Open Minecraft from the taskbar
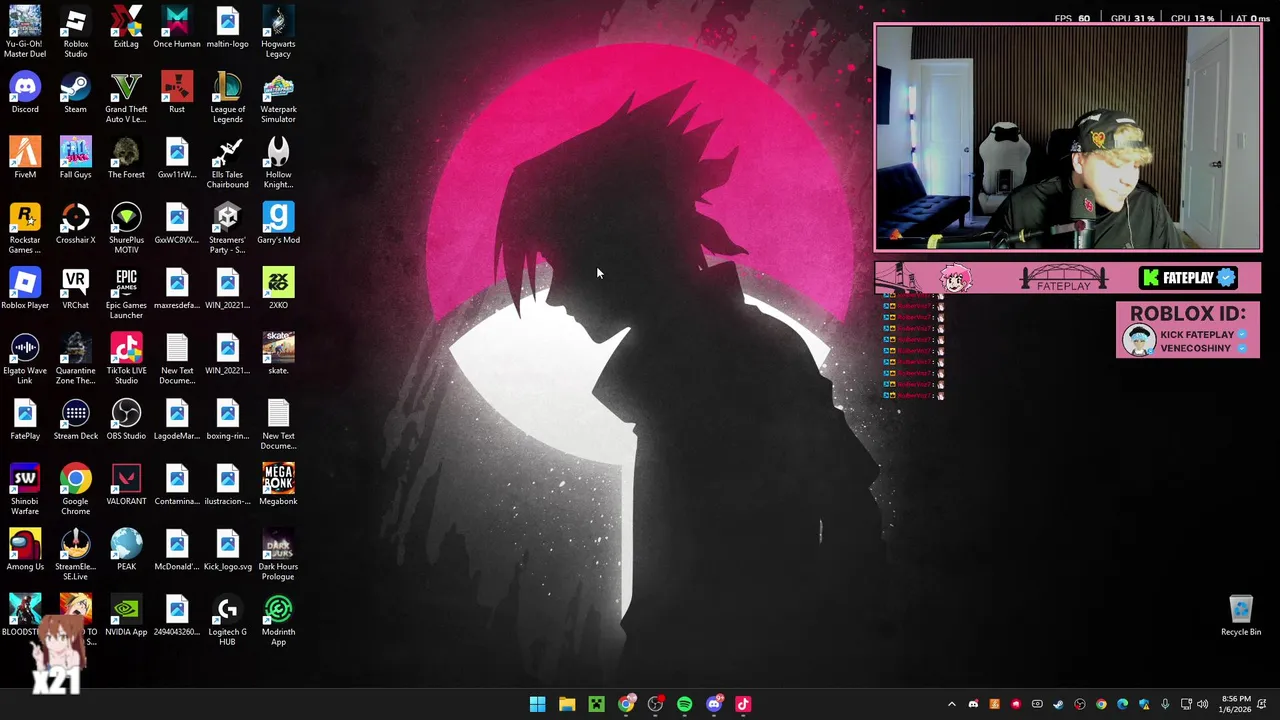 (x=596, y=704)
